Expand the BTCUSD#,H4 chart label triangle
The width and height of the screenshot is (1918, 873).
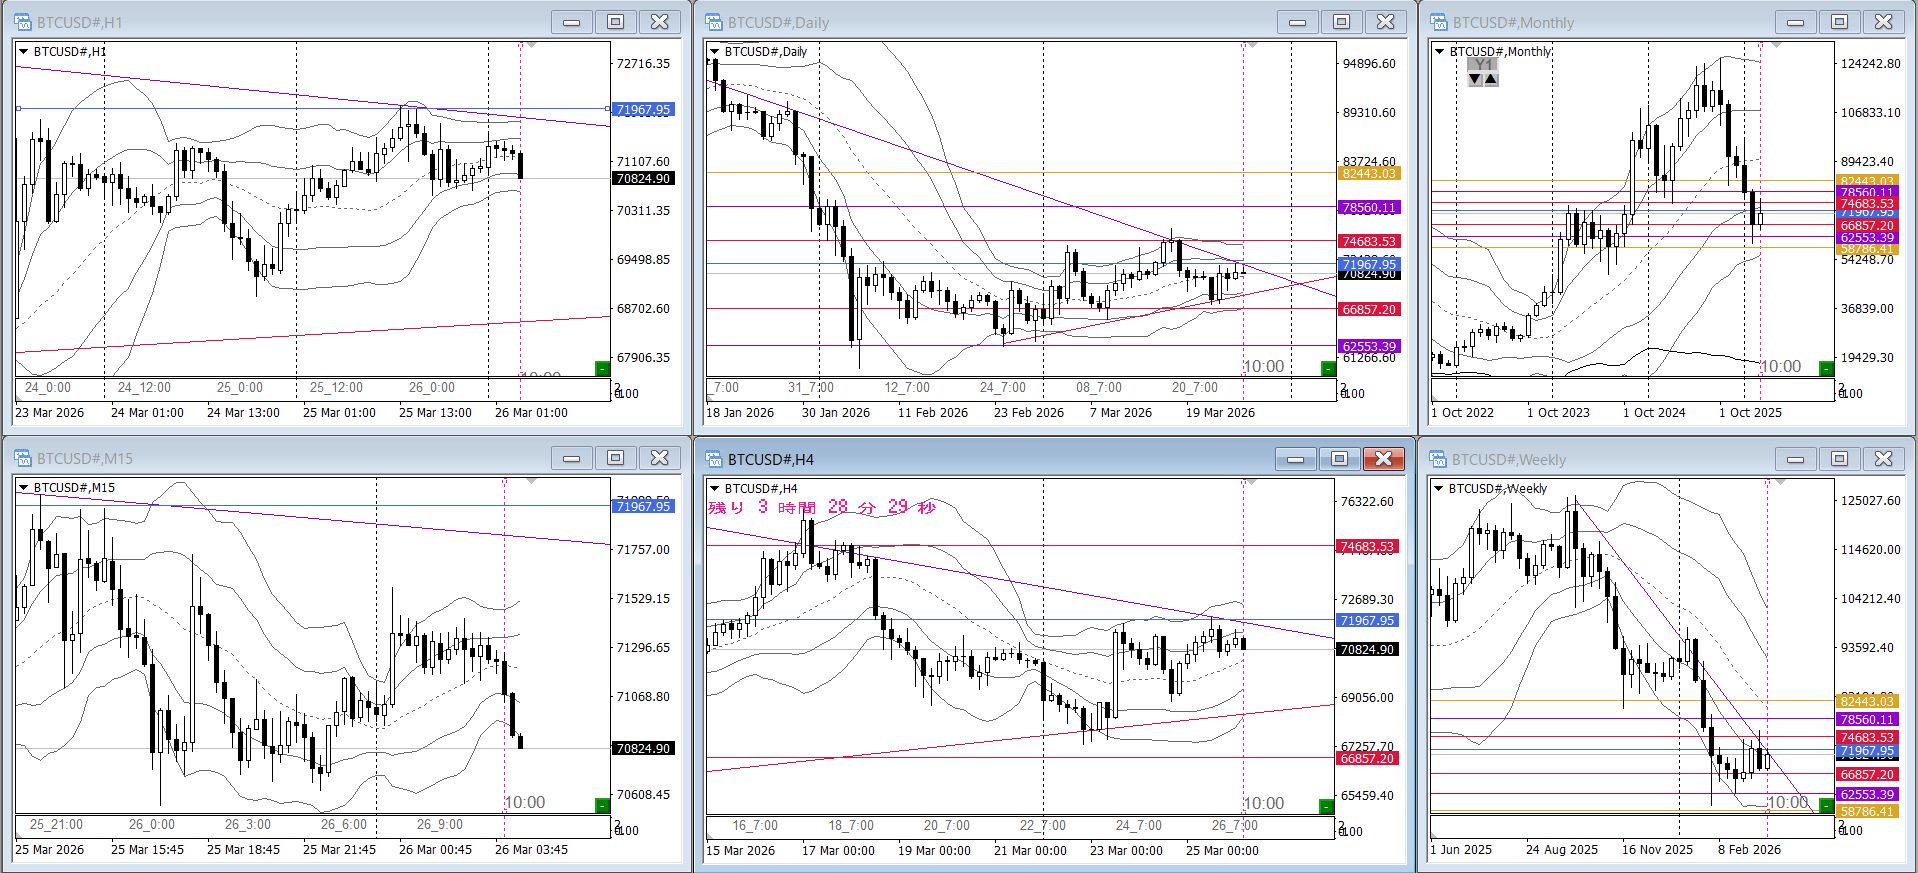click(715, 489)
